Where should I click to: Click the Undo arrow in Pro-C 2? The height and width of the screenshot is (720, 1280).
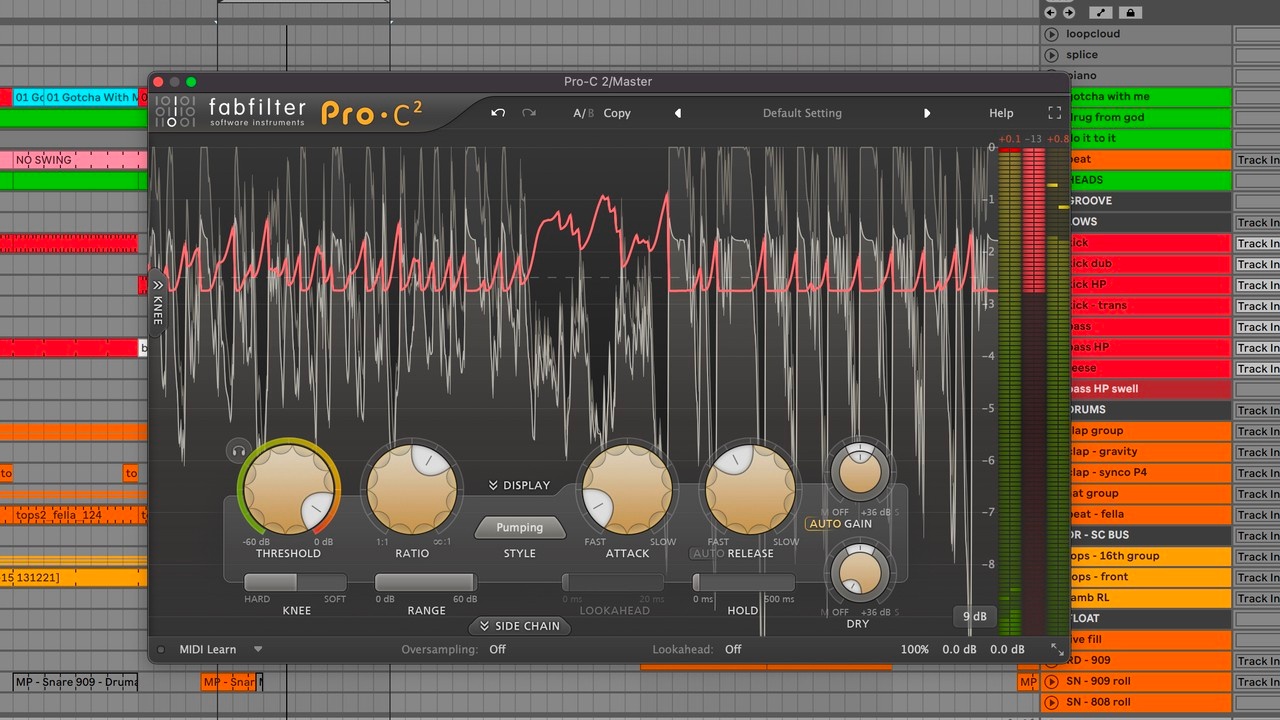(498, 113)
